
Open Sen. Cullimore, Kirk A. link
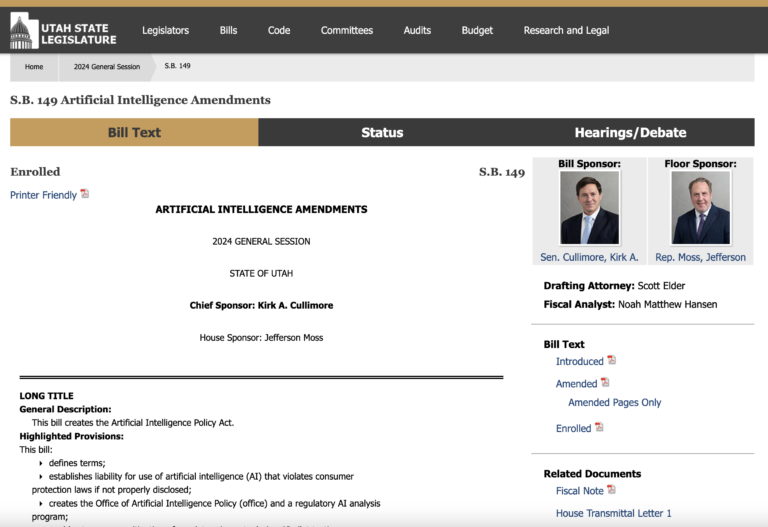[x=589, y=257]
